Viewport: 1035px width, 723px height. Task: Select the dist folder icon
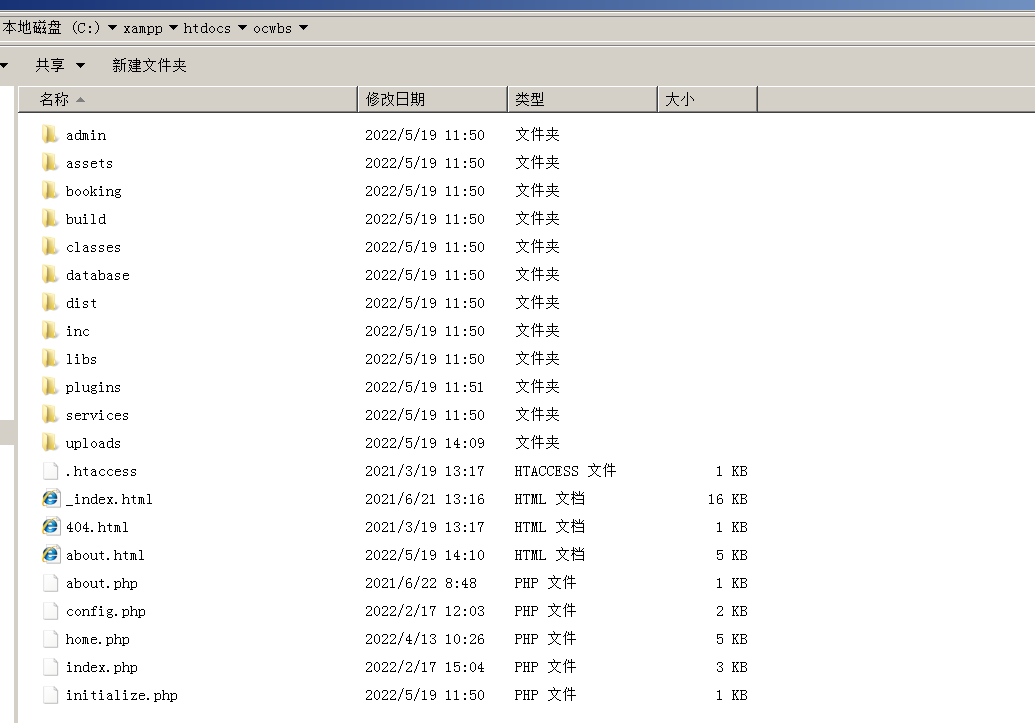[50, 303]
